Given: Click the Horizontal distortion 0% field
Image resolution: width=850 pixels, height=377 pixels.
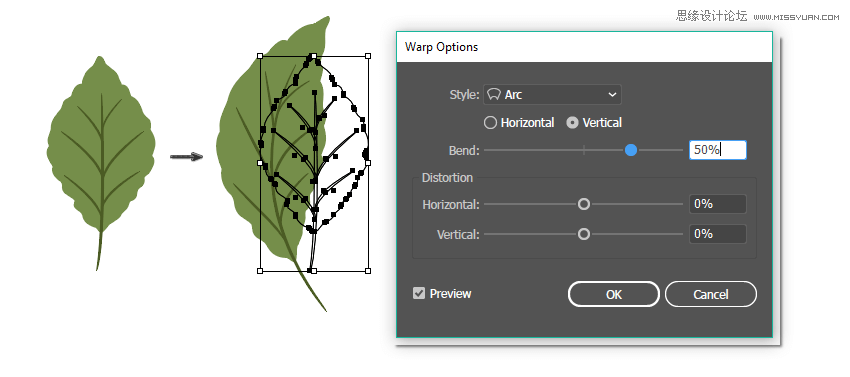Looking at the screenshot, I should 718,204.
